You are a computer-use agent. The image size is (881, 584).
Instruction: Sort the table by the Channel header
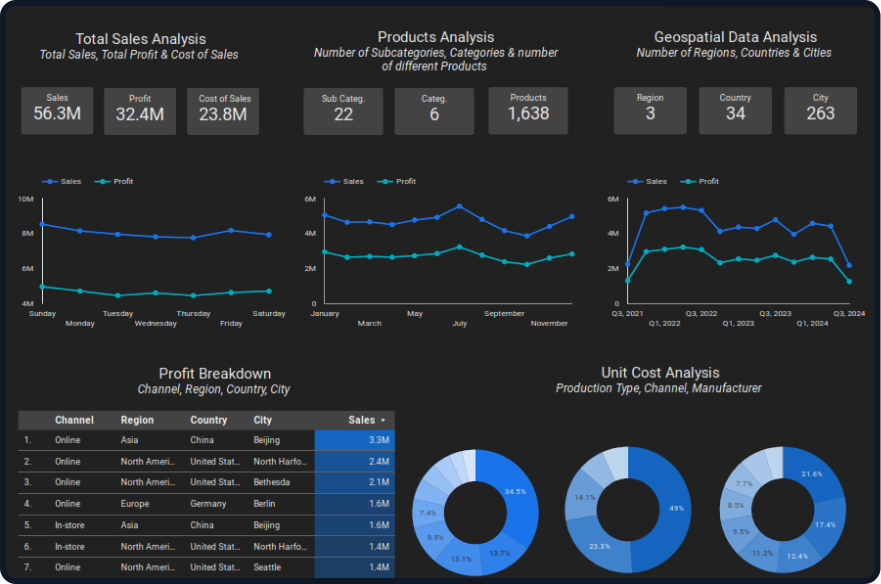74,421
